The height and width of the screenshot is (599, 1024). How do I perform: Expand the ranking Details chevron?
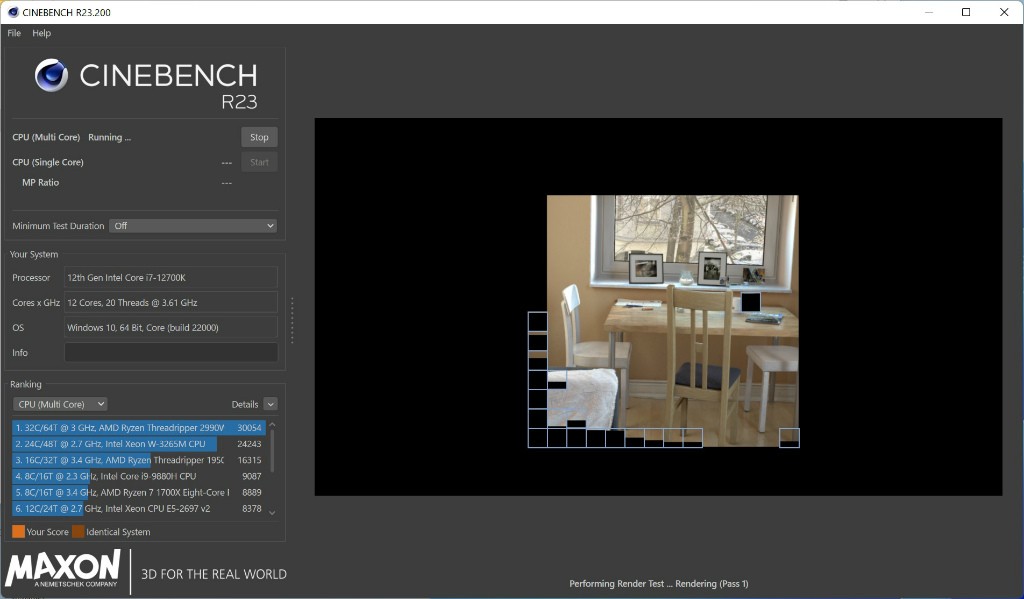click(x=270, y=404)
